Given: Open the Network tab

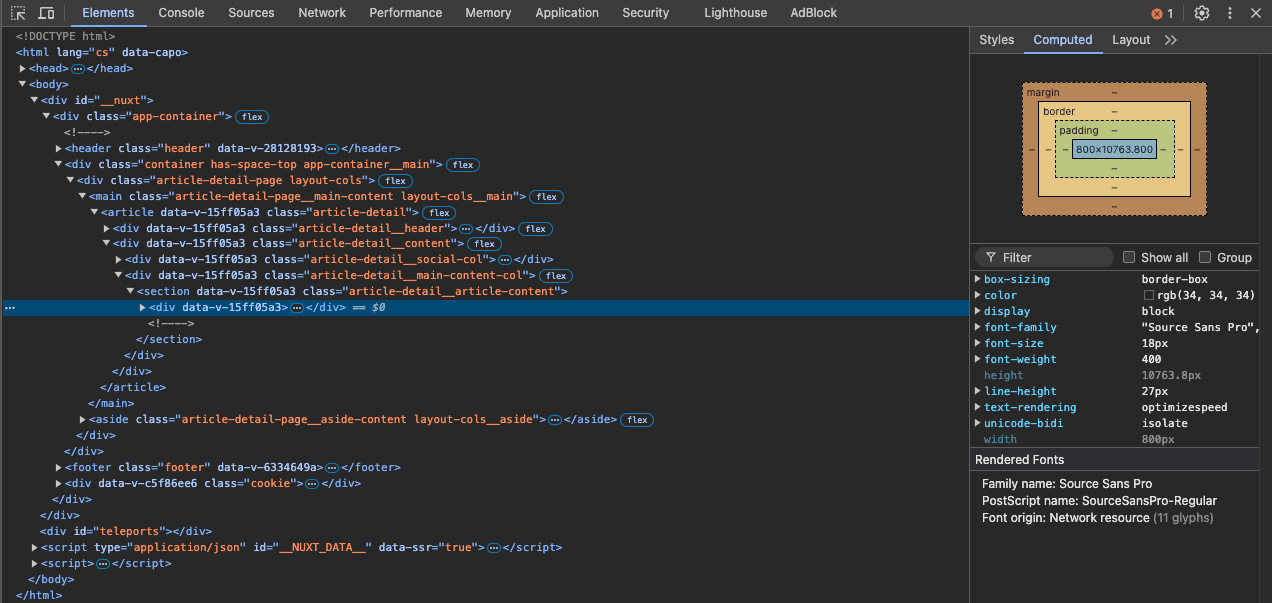Looking at the screenshot, I should tap(322, 13).
